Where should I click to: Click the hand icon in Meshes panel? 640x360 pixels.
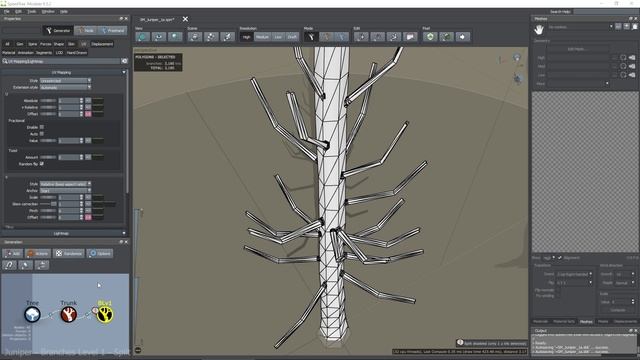pyautogui.click(x=539, y=29)
